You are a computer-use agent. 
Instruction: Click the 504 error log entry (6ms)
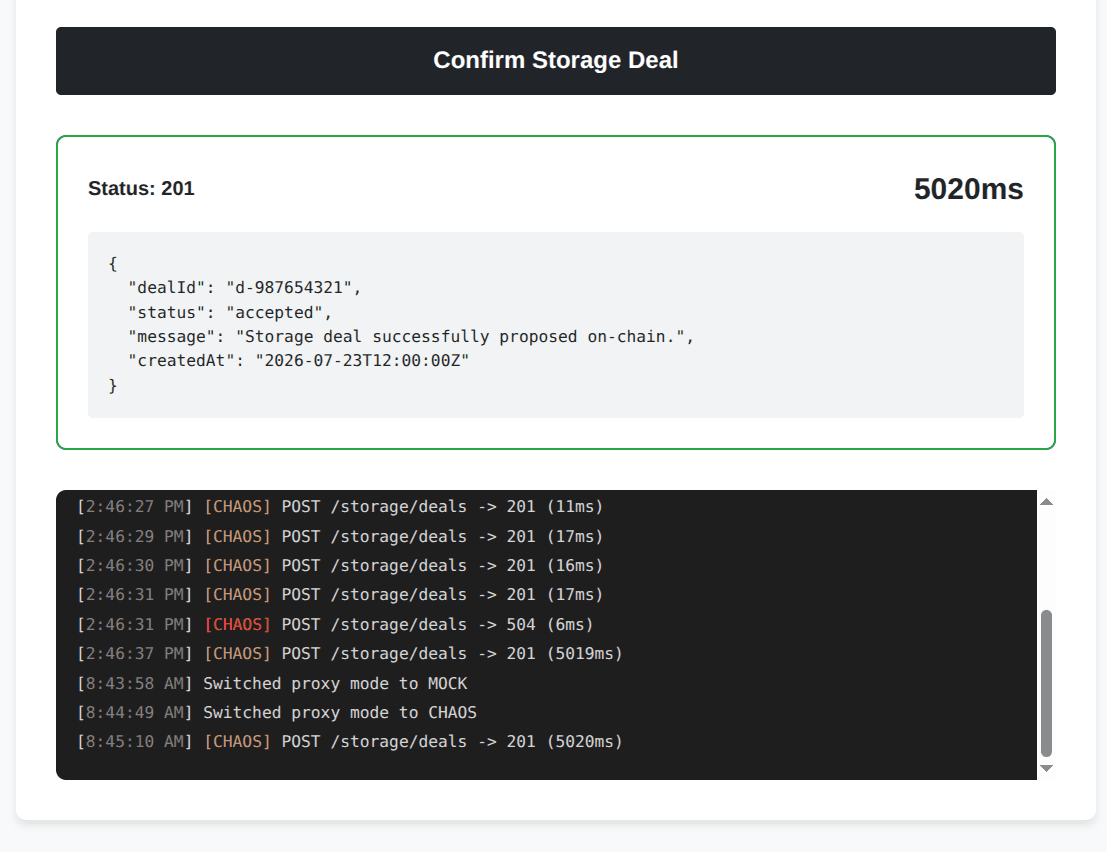[335, 625]
